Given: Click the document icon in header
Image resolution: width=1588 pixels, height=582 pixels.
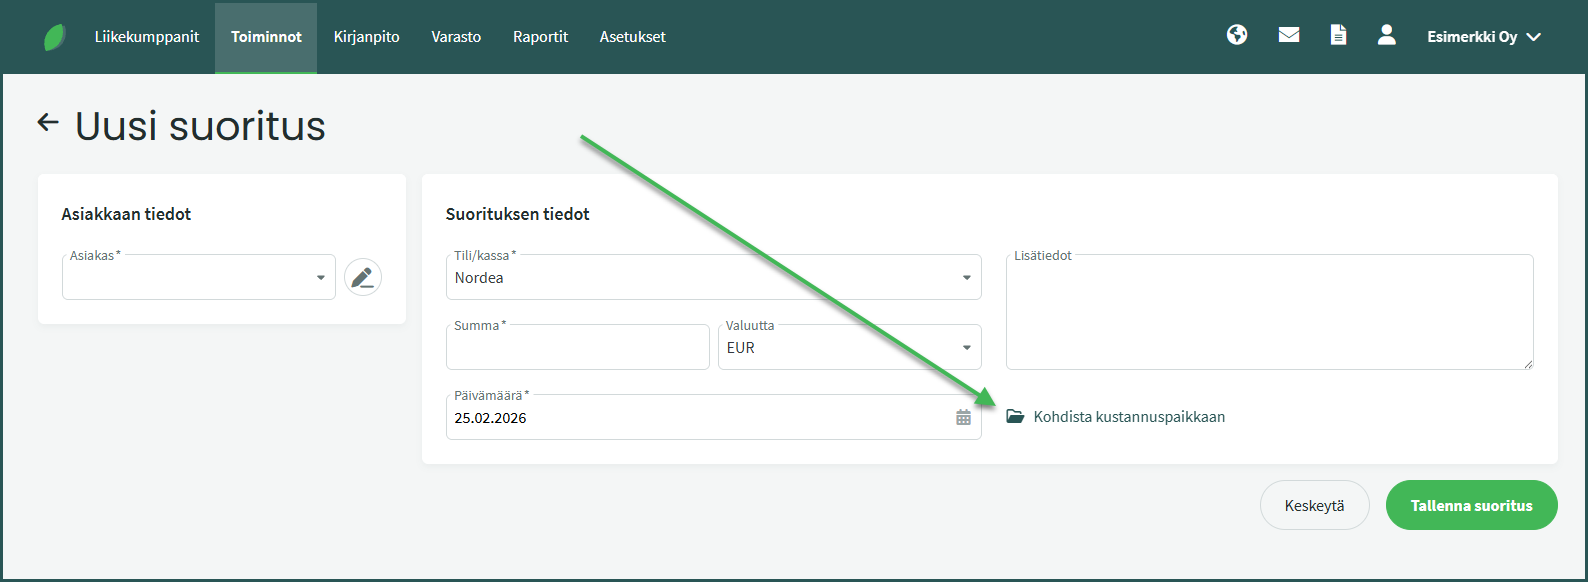Looking at the screenshot, I should coord(1338,35).
